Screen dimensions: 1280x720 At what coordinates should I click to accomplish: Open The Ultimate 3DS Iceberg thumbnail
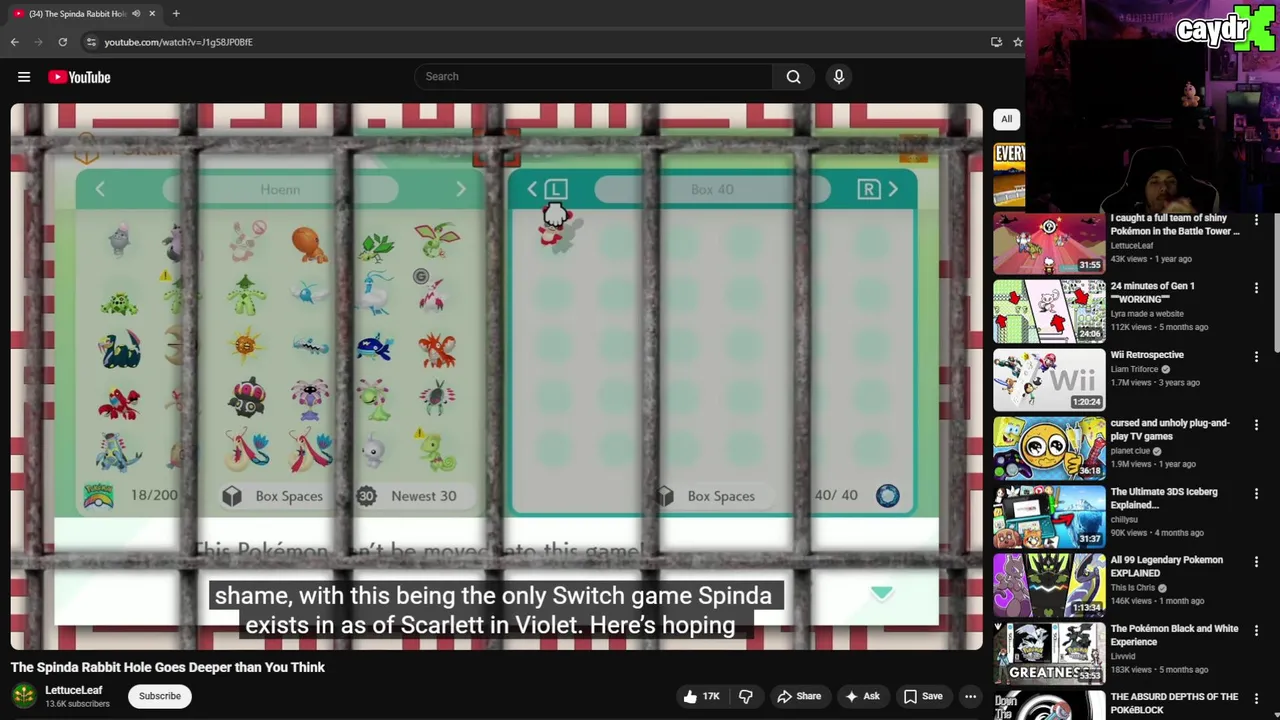click(1049, 516)
